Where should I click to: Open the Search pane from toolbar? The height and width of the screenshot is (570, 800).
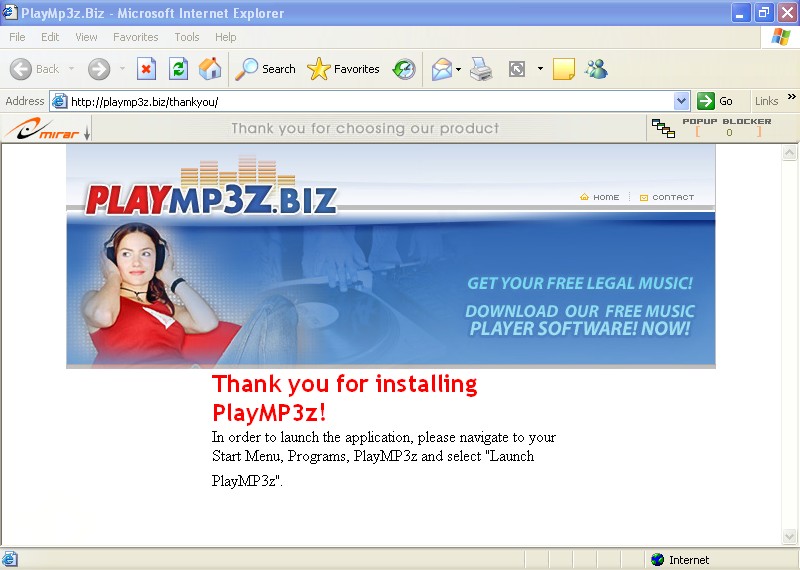[x=265, y=69]
